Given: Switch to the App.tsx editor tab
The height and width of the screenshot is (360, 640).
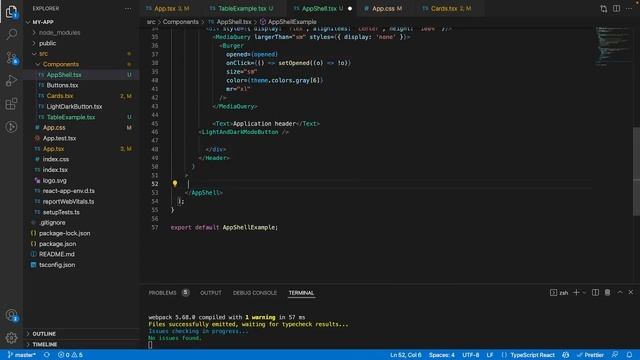Looking at the screenshot, I should pyautogui.click(x=168, y=9).
